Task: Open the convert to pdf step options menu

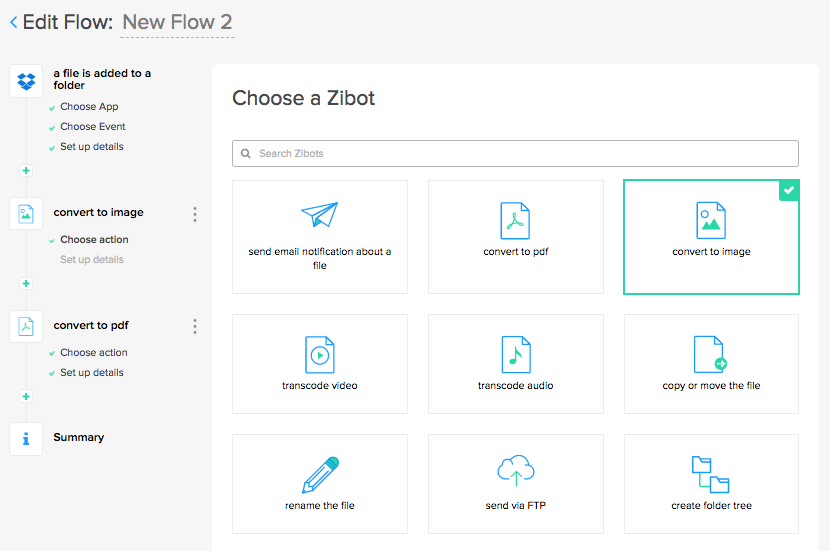Action: click(x=195, y=327)
